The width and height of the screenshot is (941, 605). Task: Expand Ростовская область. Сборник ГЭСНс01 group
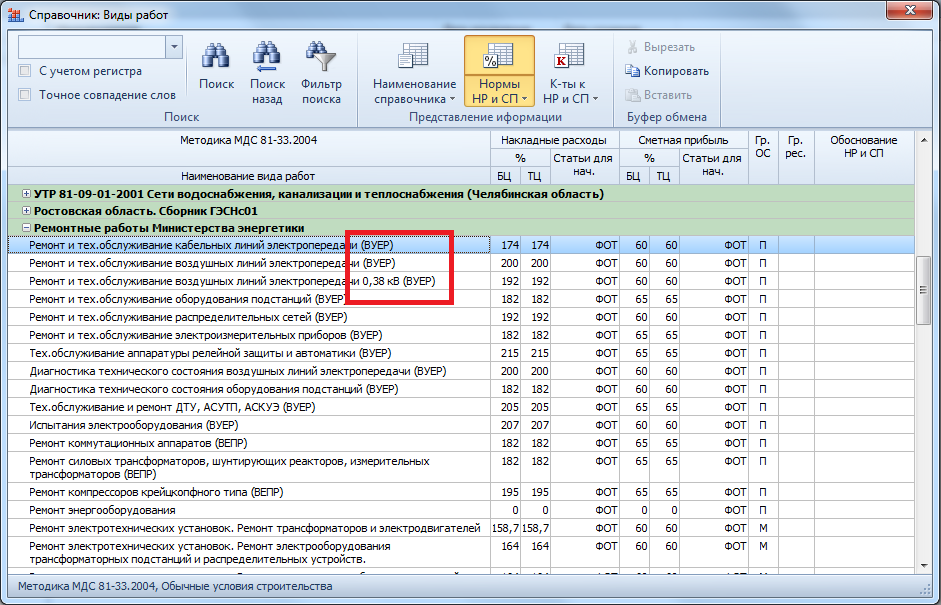click(25, 211)
